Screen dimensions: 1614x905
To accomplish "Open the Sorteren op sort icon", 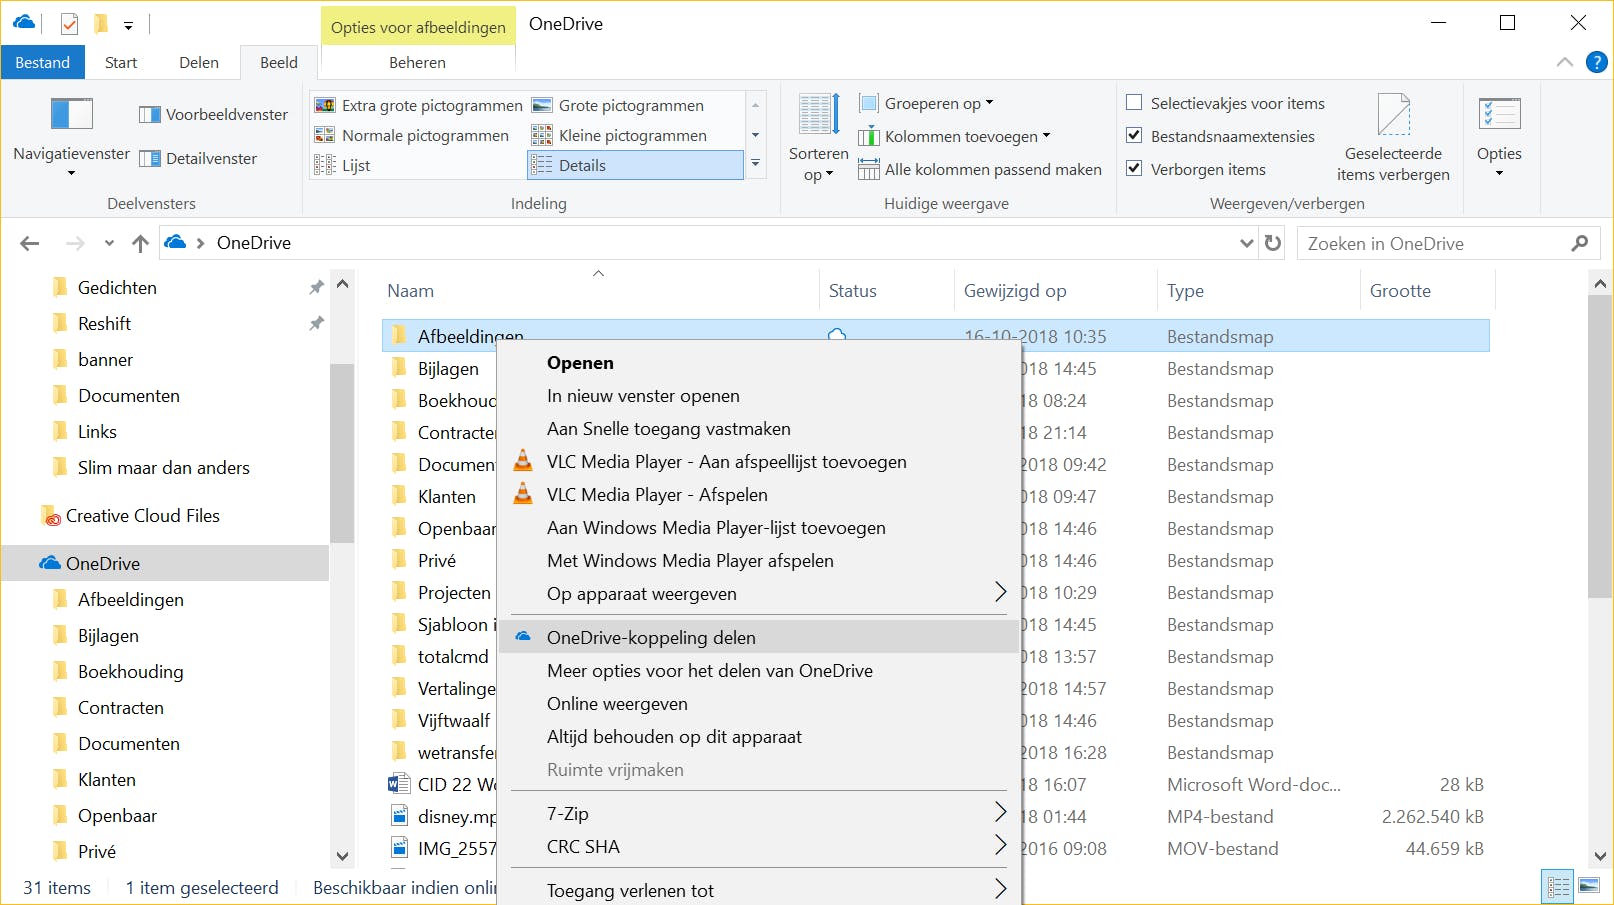I will coord(818,115).
